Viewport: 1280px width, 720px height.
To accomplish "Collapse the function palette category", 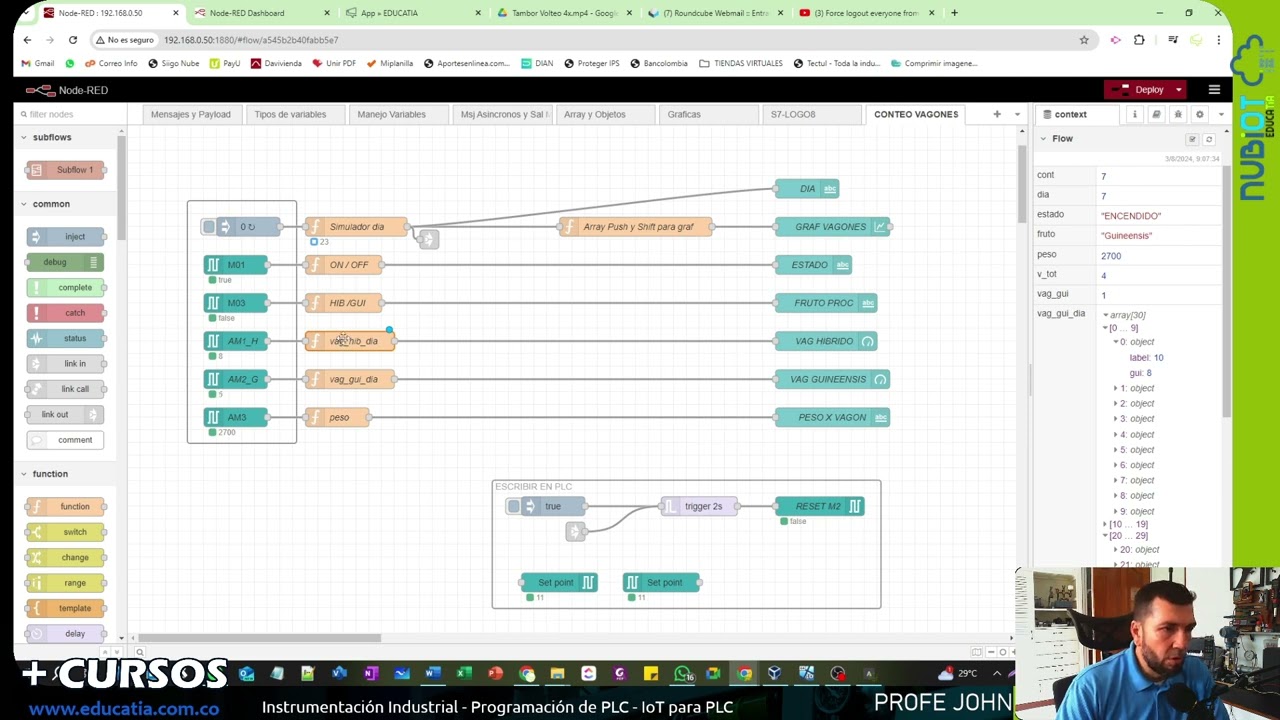I will (x=24, y=474).
